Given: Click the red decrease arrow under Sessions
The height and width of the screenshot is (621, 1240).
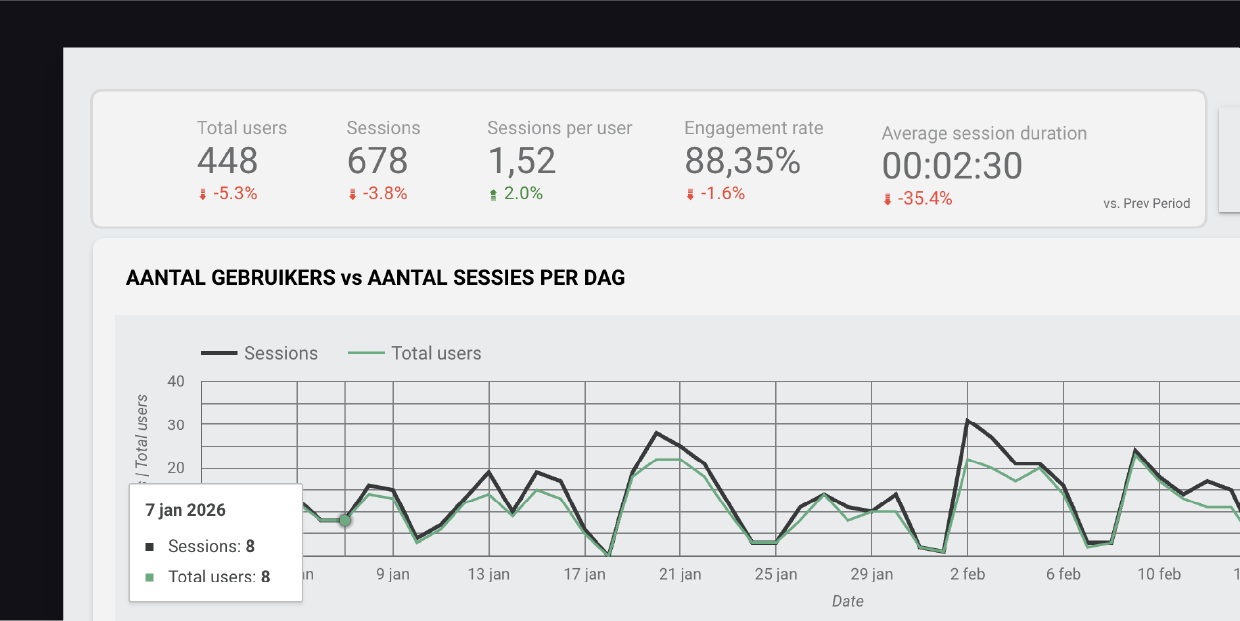Looking at the screenshot, I should click(x=353, y=193).
